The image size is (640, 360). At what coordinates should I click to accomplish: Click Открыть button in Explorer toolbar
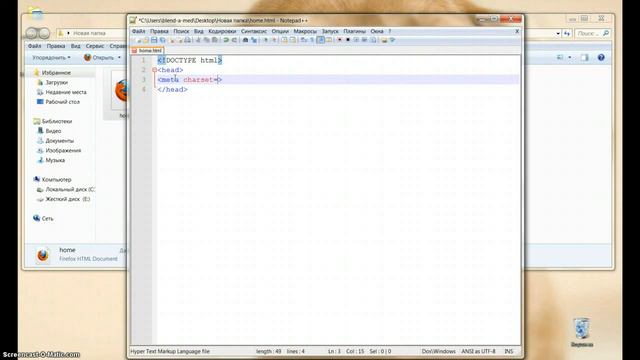point(99,58)
